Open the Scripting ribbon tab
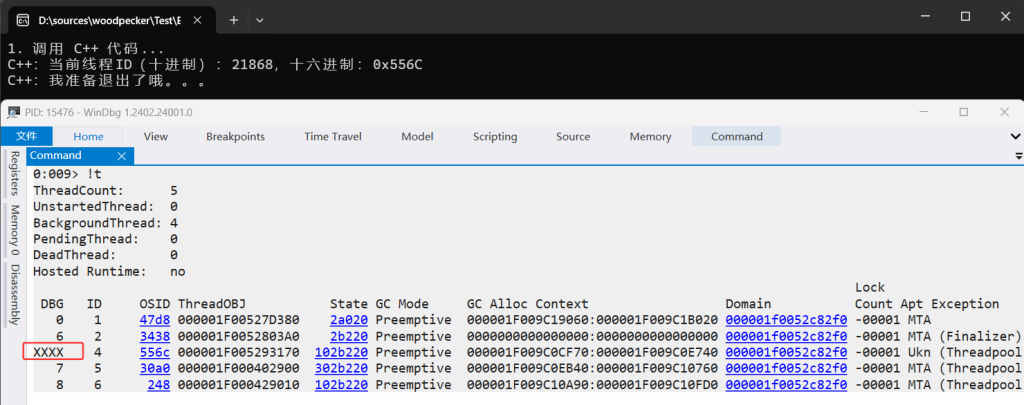The width and height of the screenshot is (1024, 405). pos(495,136)
